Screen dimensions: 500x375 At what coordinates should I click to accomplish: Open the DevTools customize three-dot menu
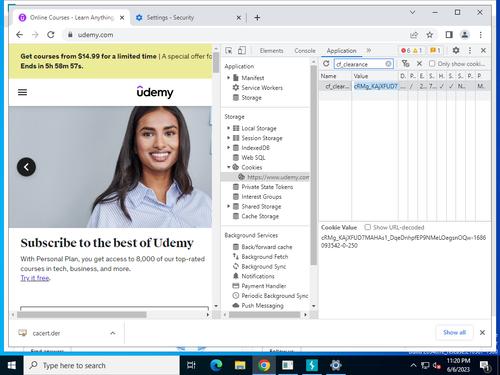point(470,50)
